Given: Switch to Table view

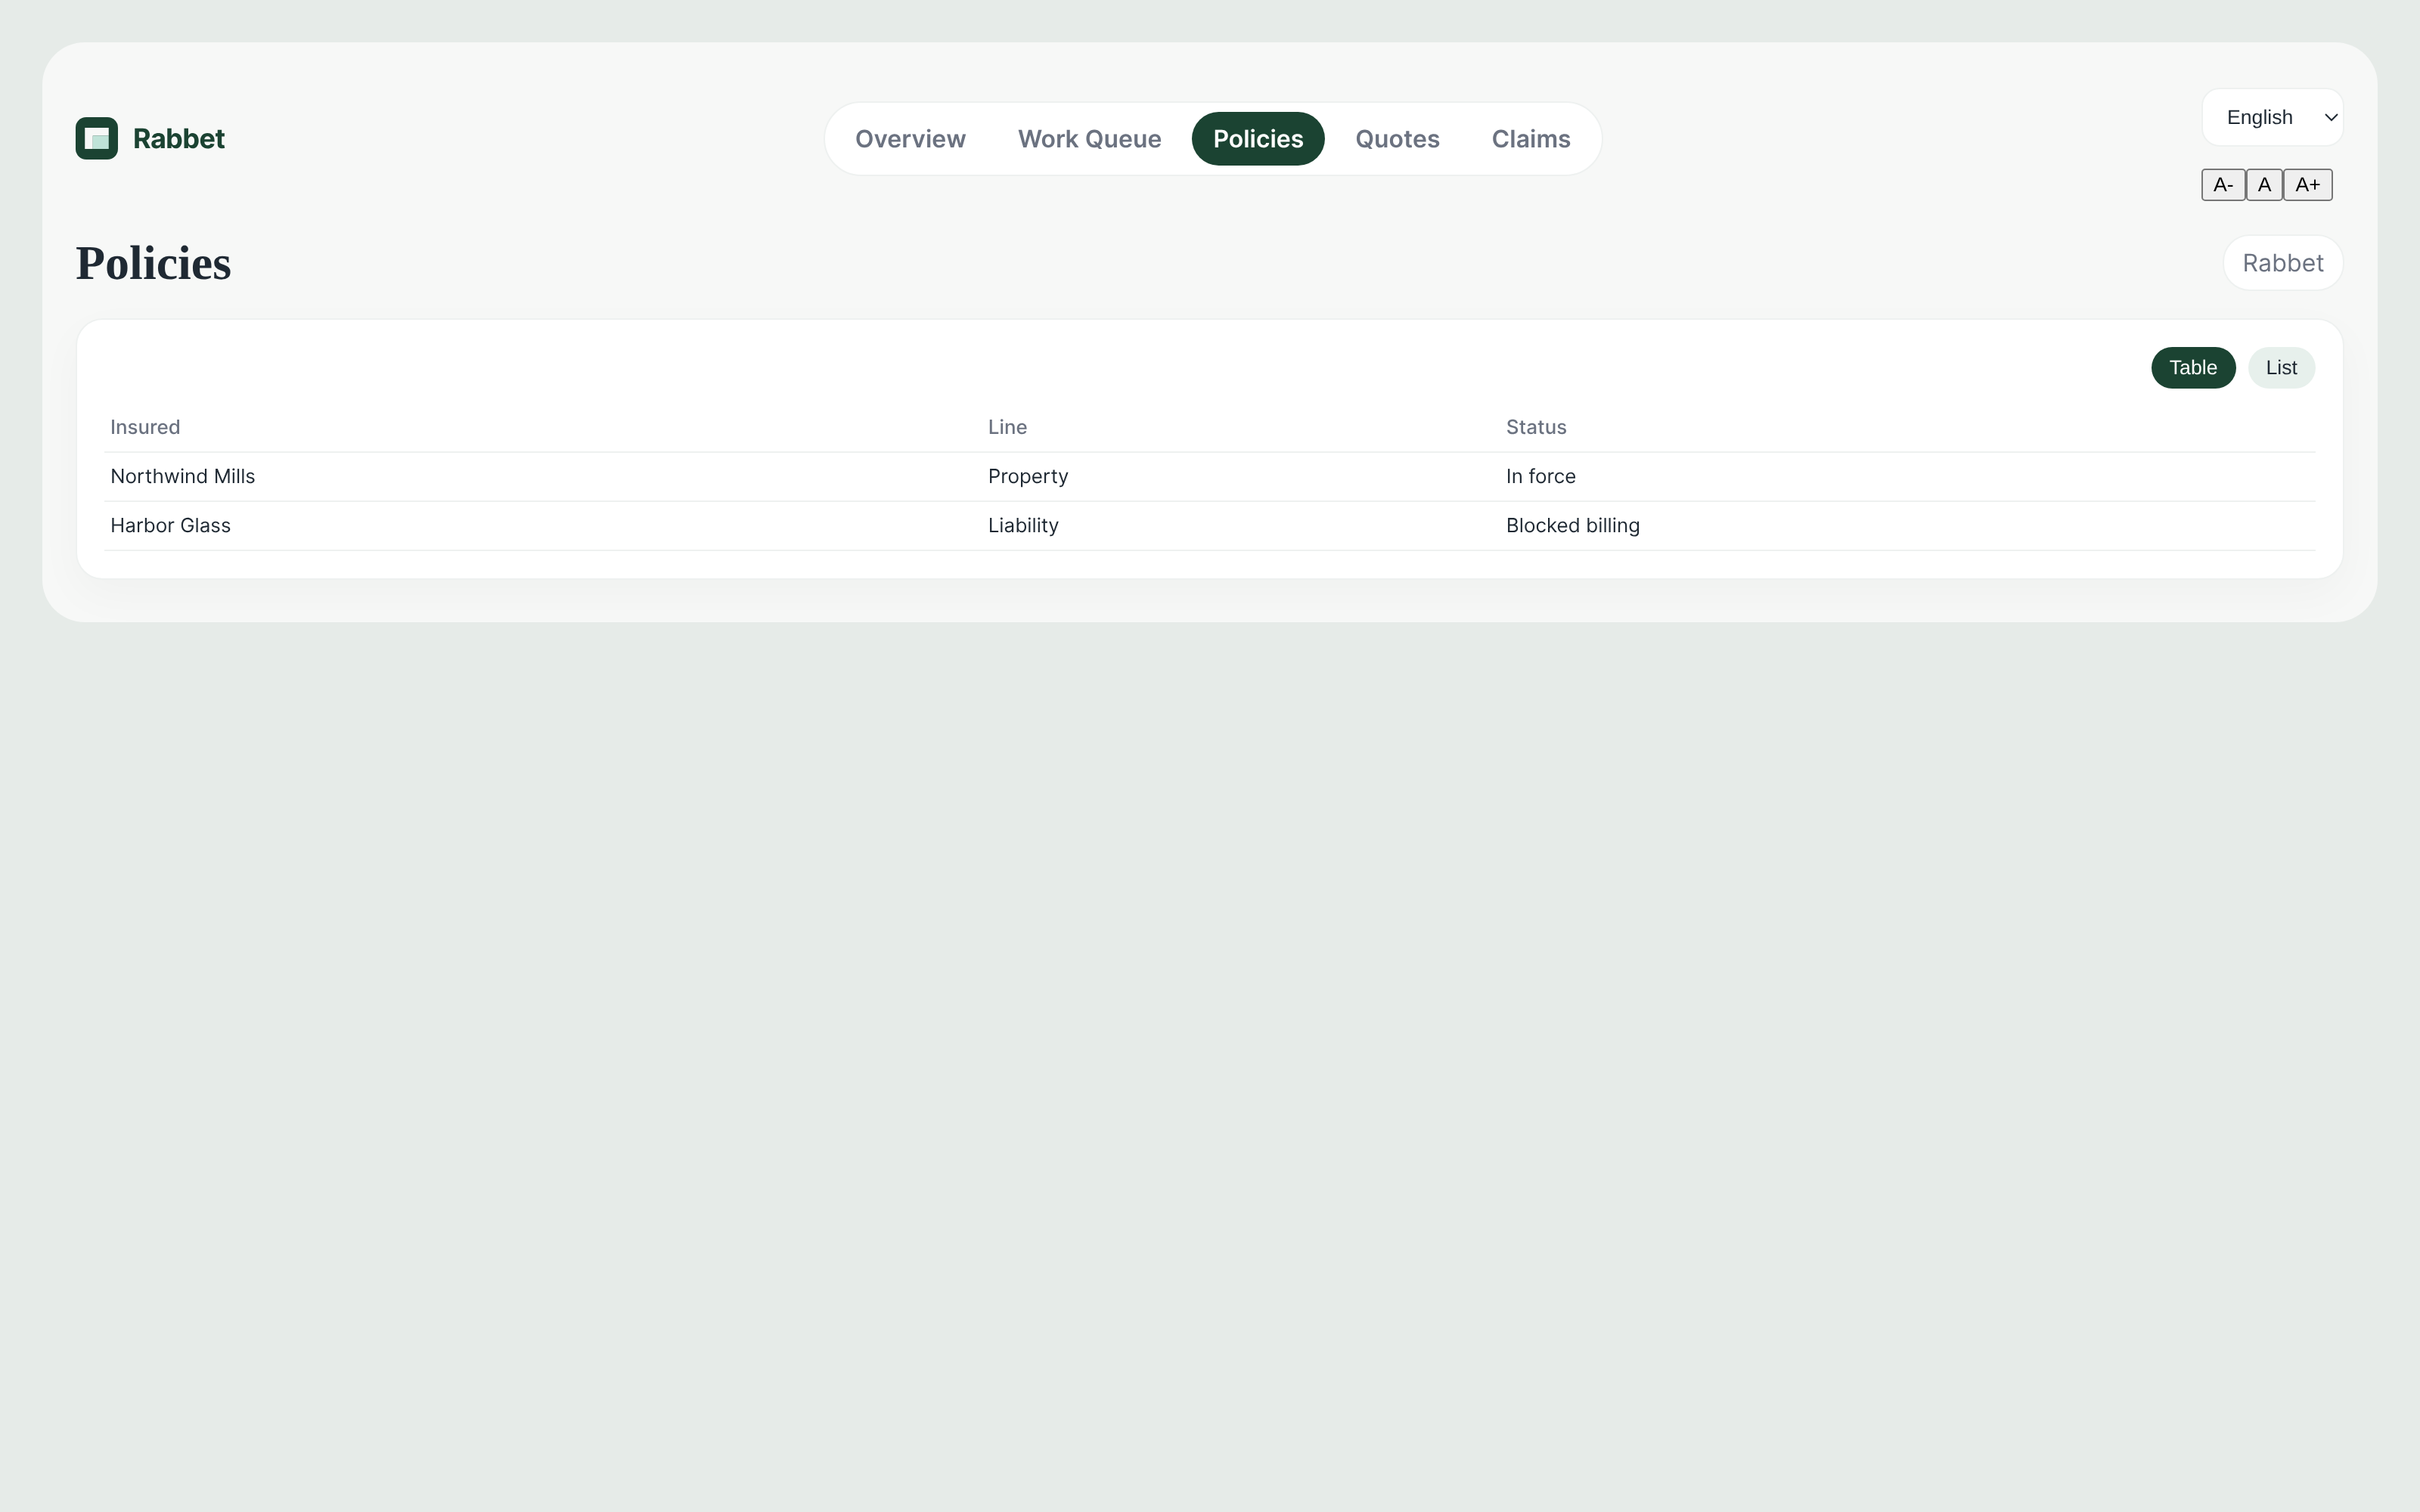Looking at the screenshot, I should [x=2193, y=368].
